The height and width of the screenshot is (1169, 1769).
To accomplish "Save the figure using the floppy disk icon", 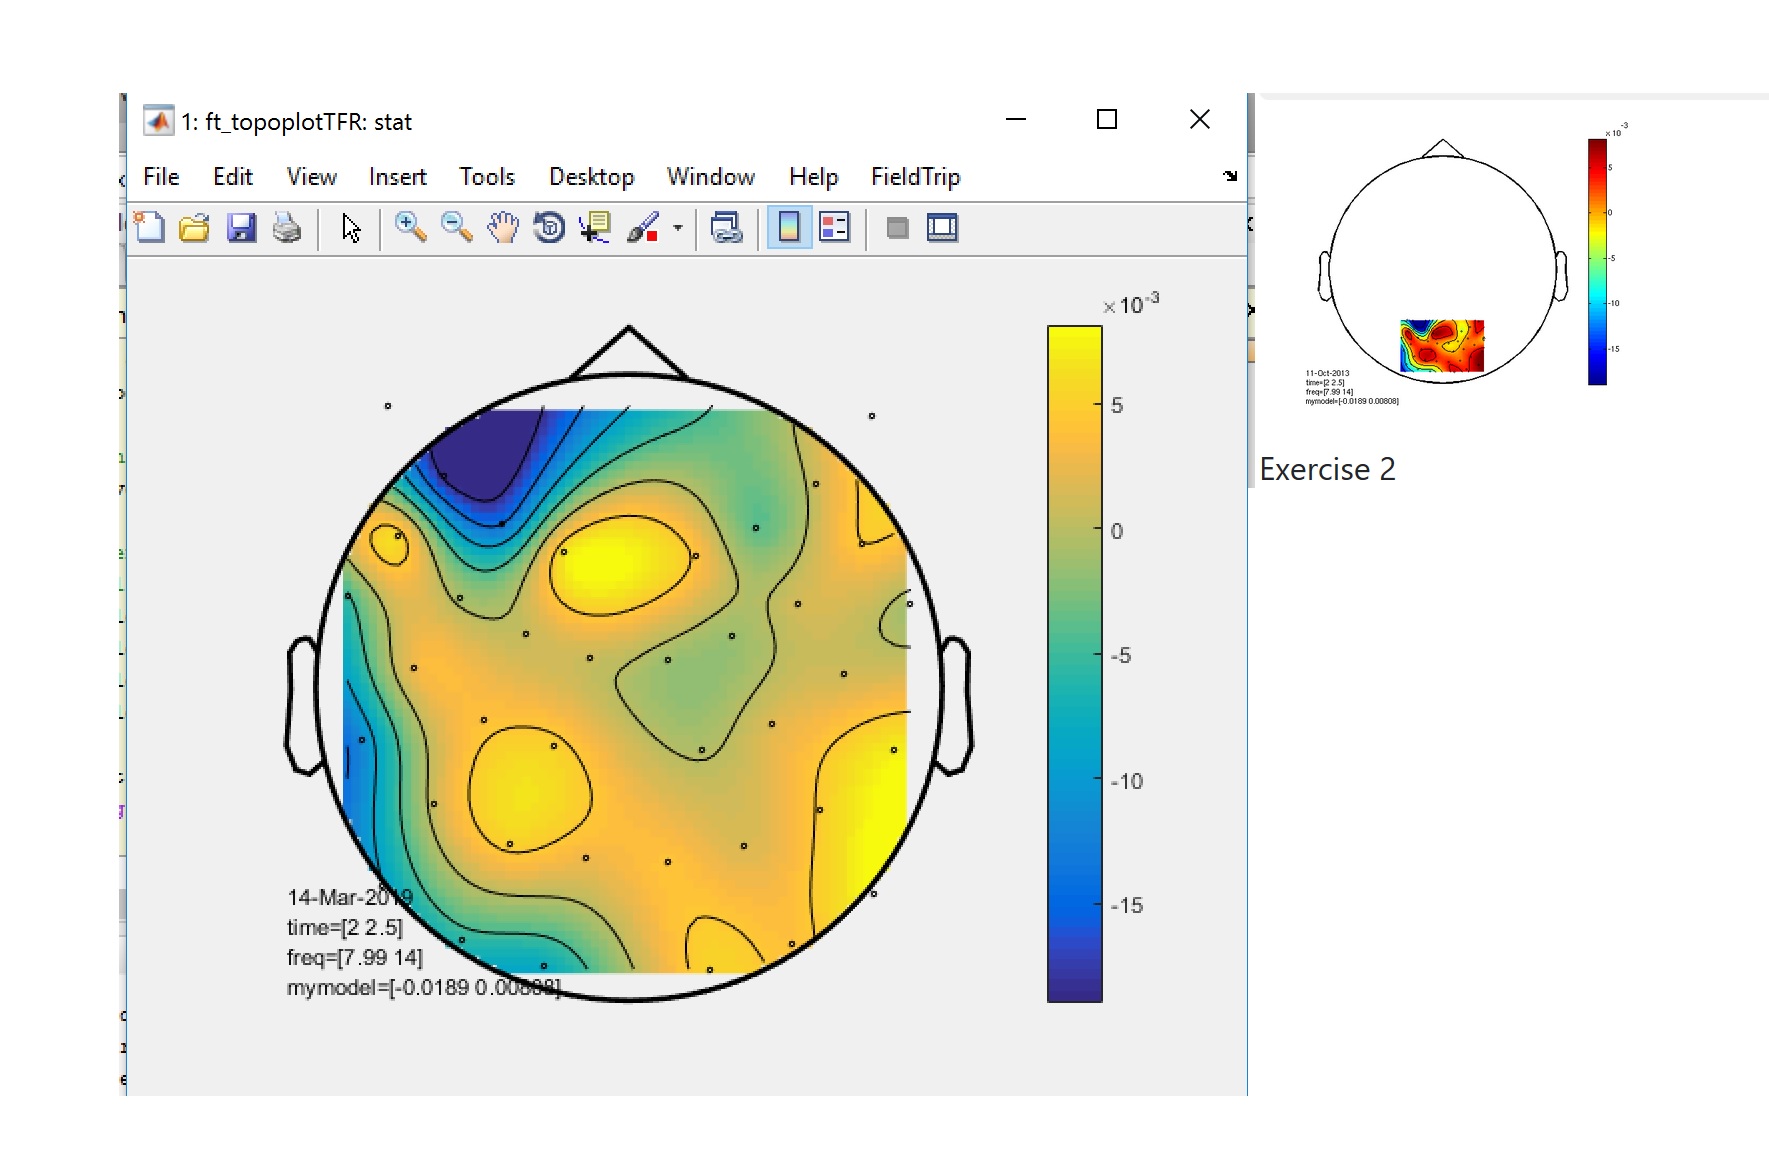I will (241, 228).
